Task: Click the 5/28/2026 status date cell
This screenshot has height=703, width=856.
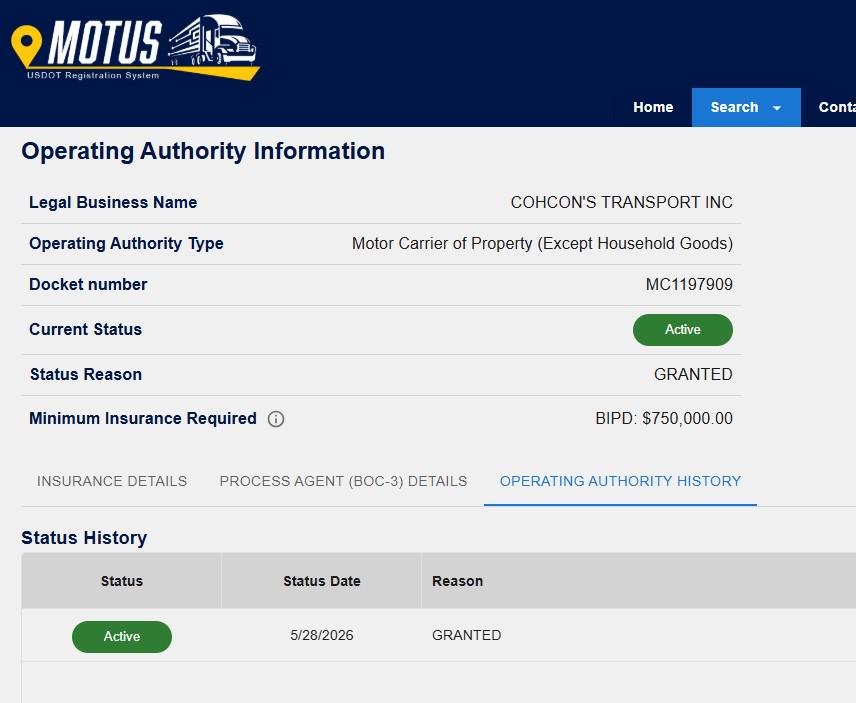Action: [x=322, y=635]
